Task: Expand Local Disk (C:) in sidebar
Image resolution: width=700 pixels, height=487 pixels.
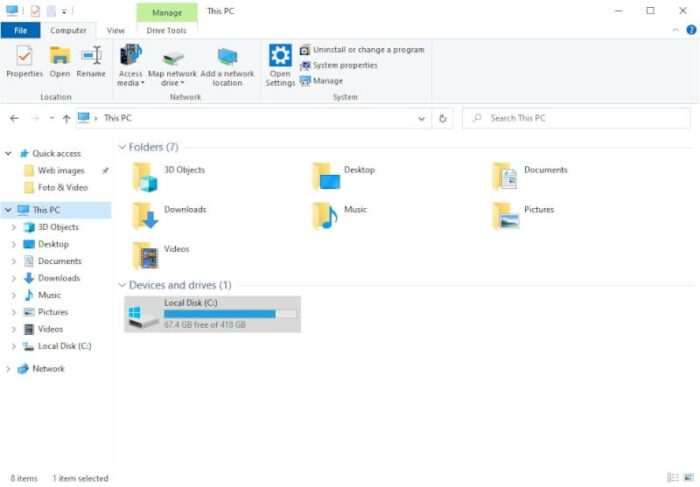Action: coord(13,346)
